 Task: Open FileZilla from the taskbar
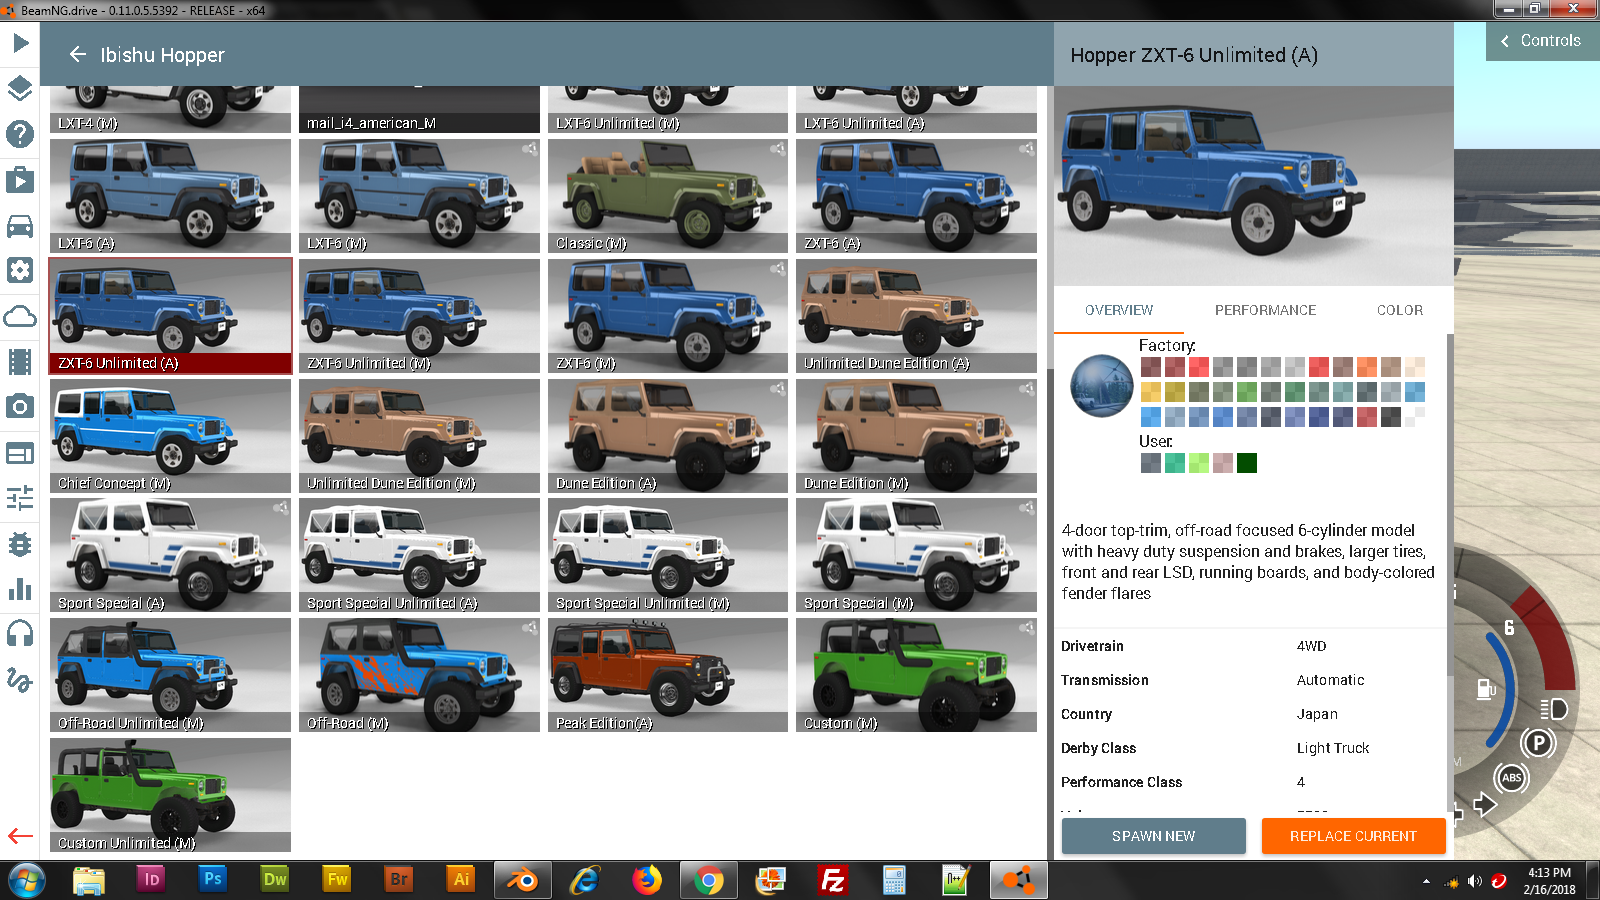pos(833,880)
